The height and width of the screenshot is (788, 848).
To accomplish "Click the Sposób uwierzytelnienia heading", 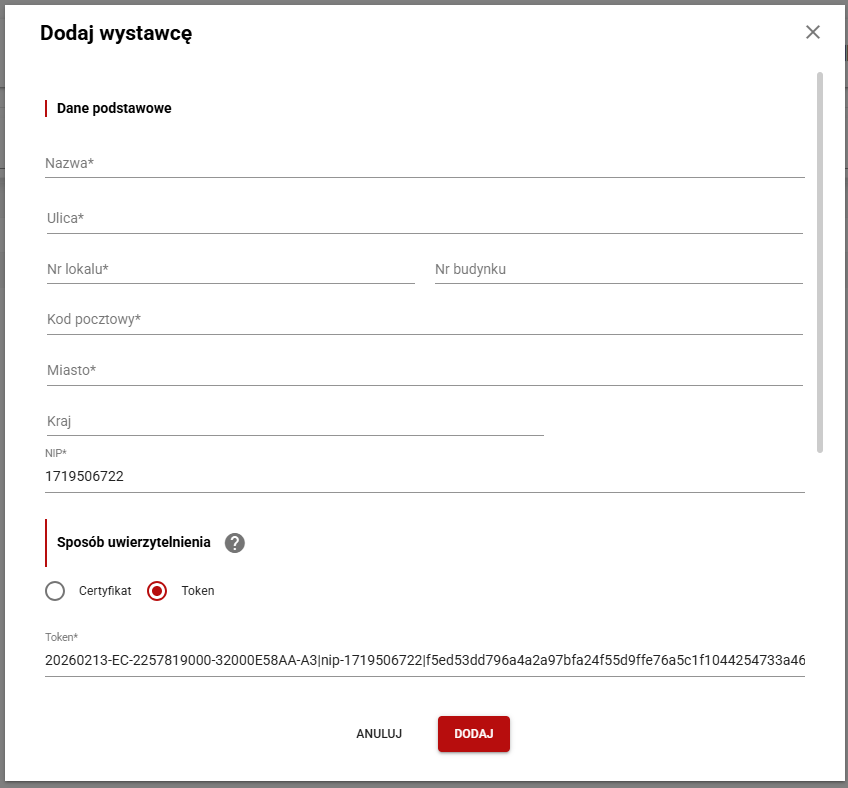I will [134, 542].
